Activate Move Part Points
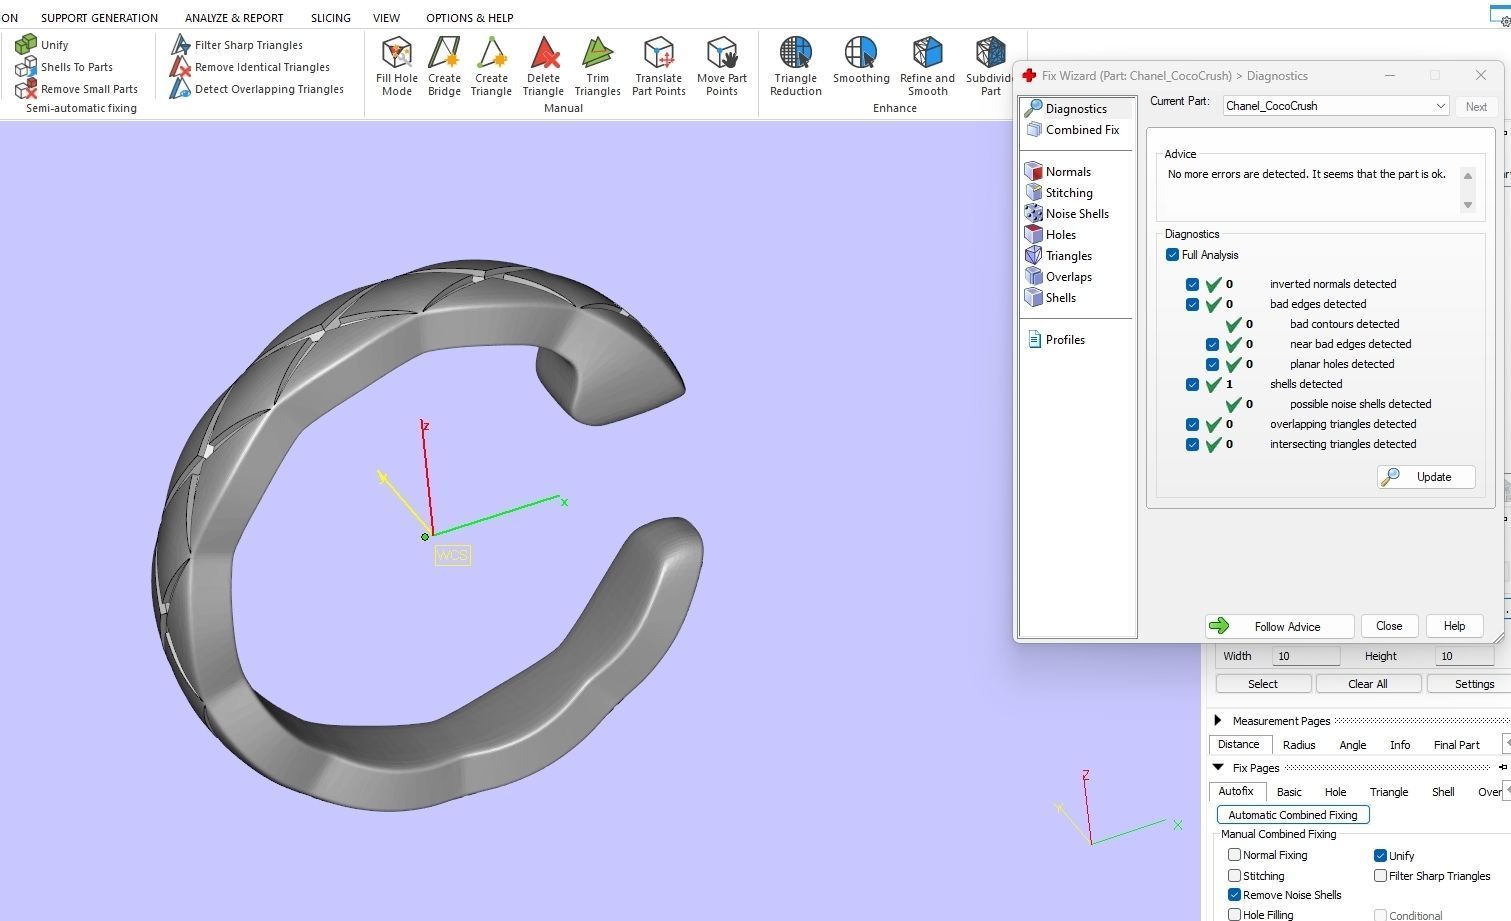This screenshot has width=1511, height=921. [x=722, y=66]
